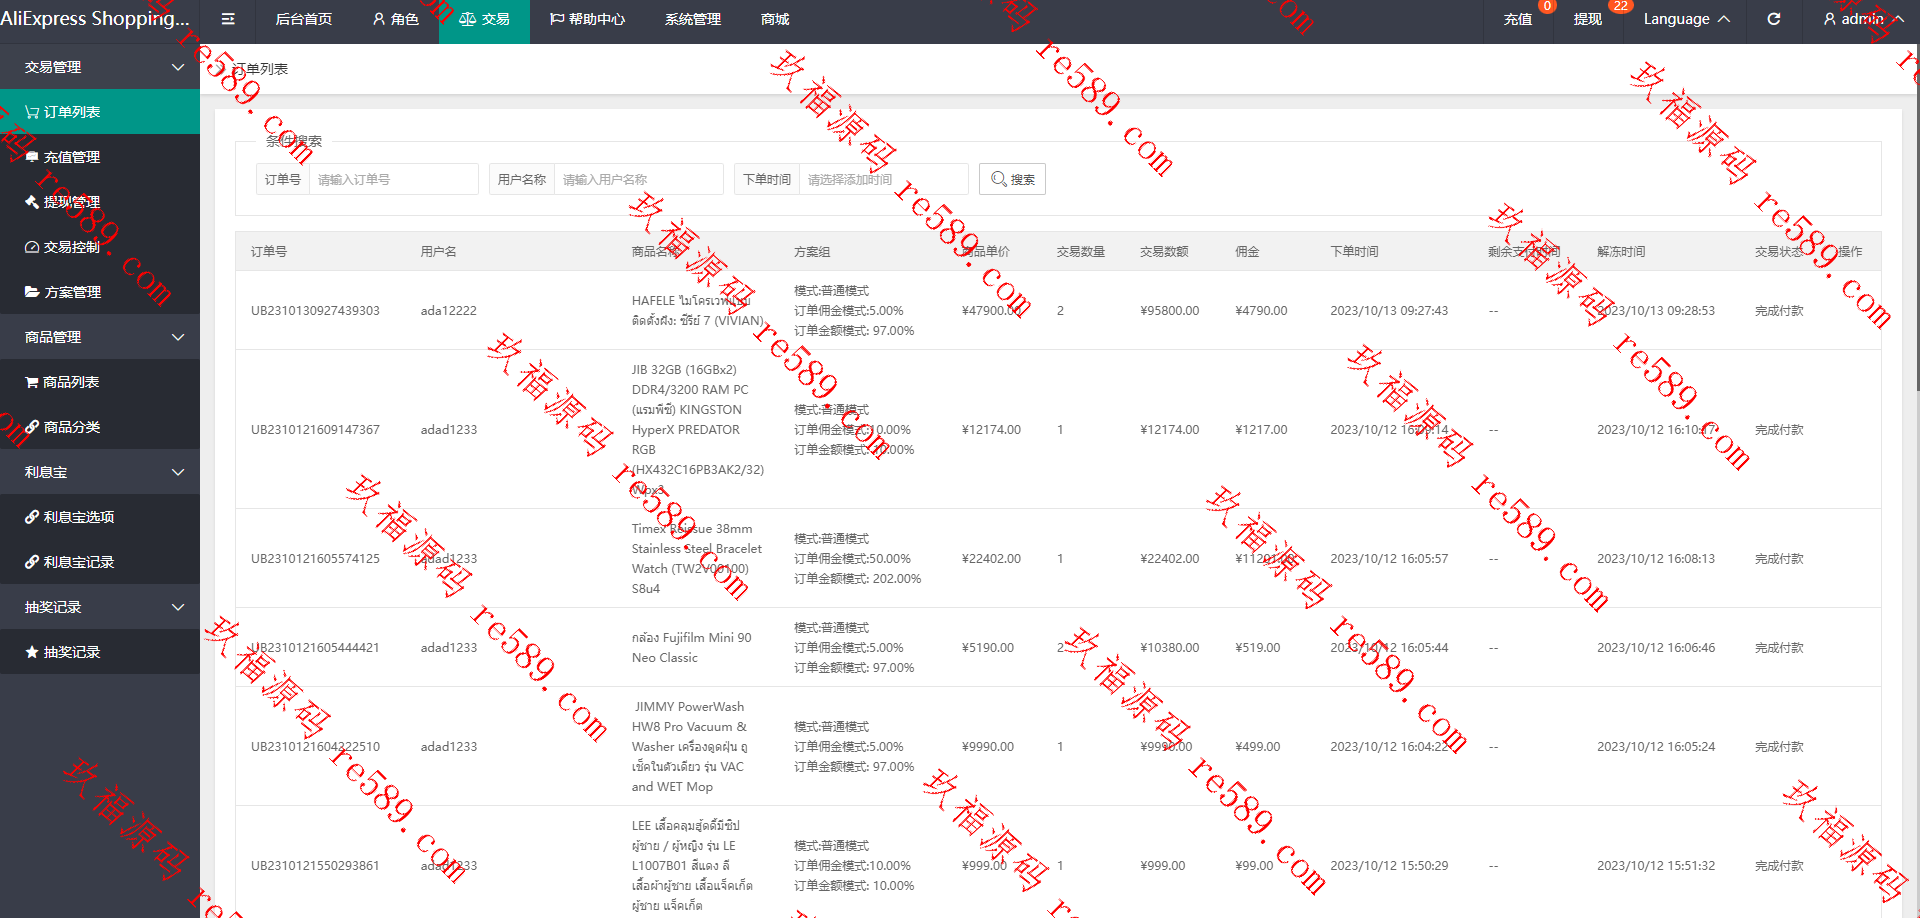
Task: Click the cart icon beside 商品列表
Action: click(x=32, y=382)
